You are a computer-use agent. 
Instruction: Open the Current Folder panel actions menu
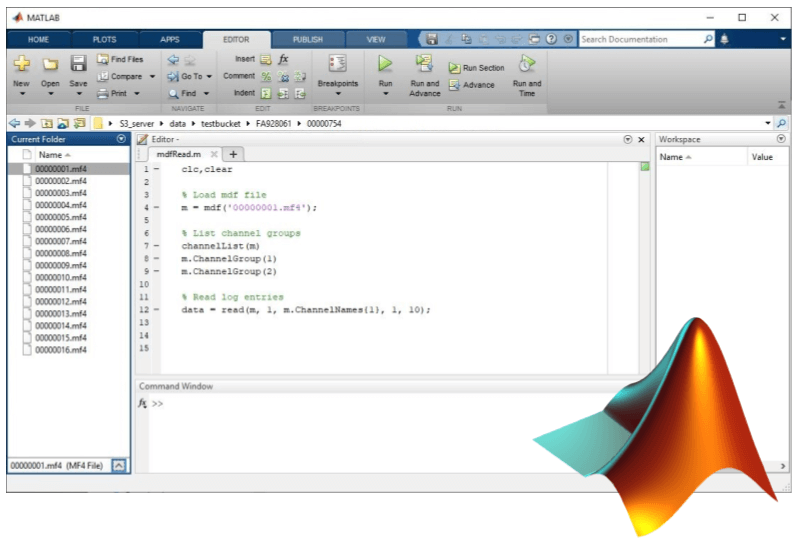click(121, 139)
